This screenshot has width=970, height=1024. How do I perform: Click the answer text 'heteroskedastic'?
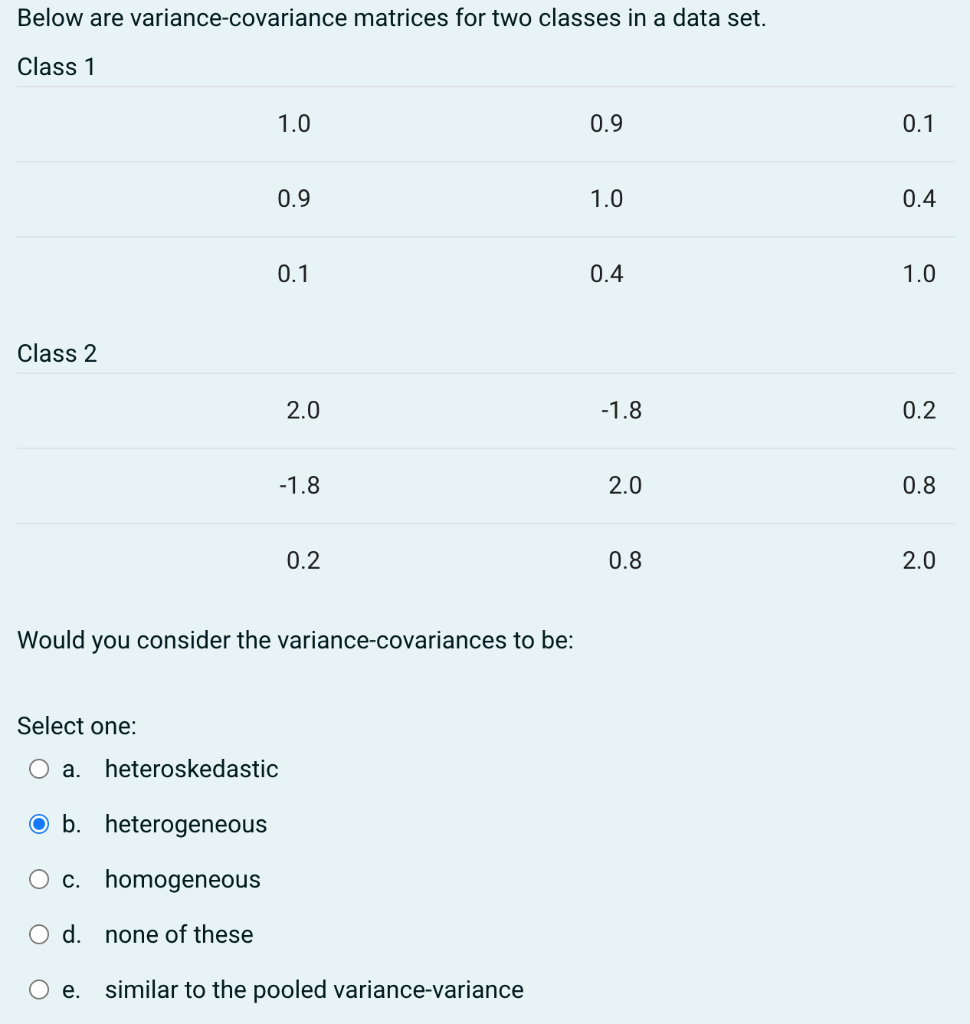coord(191,769)
